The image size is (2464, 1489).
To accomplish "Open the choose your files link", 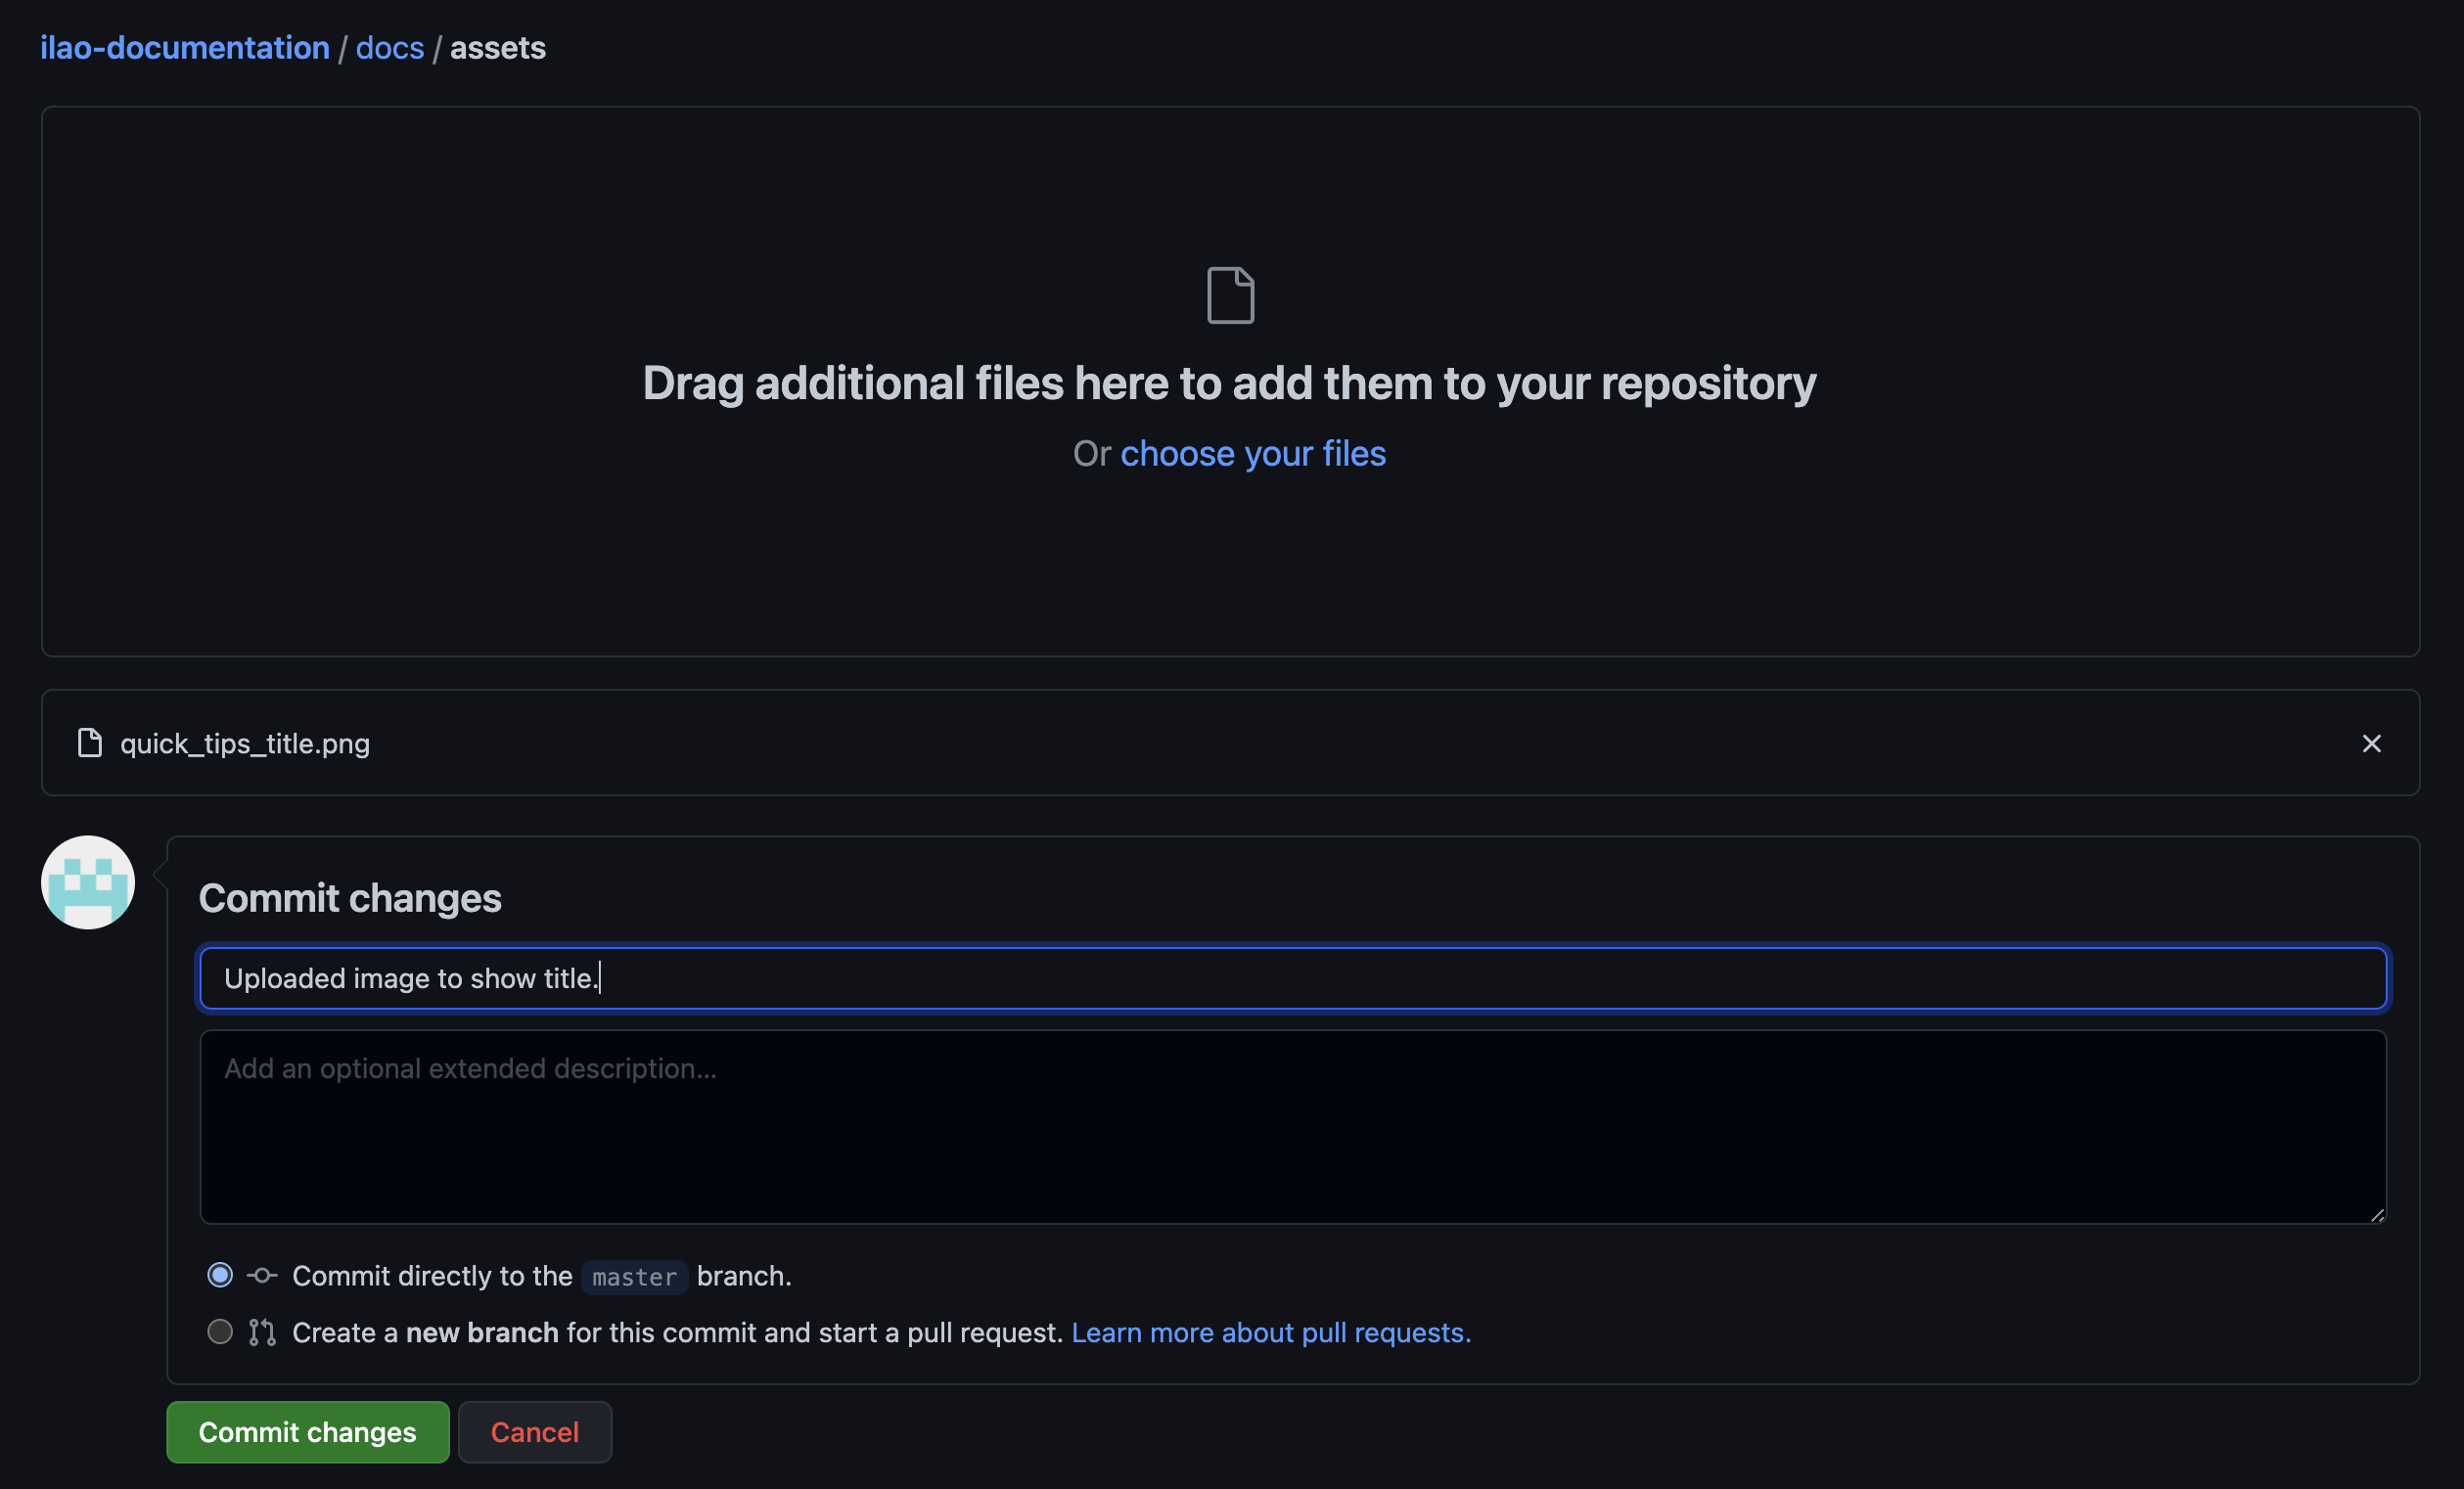I will tap(1253, 453).
